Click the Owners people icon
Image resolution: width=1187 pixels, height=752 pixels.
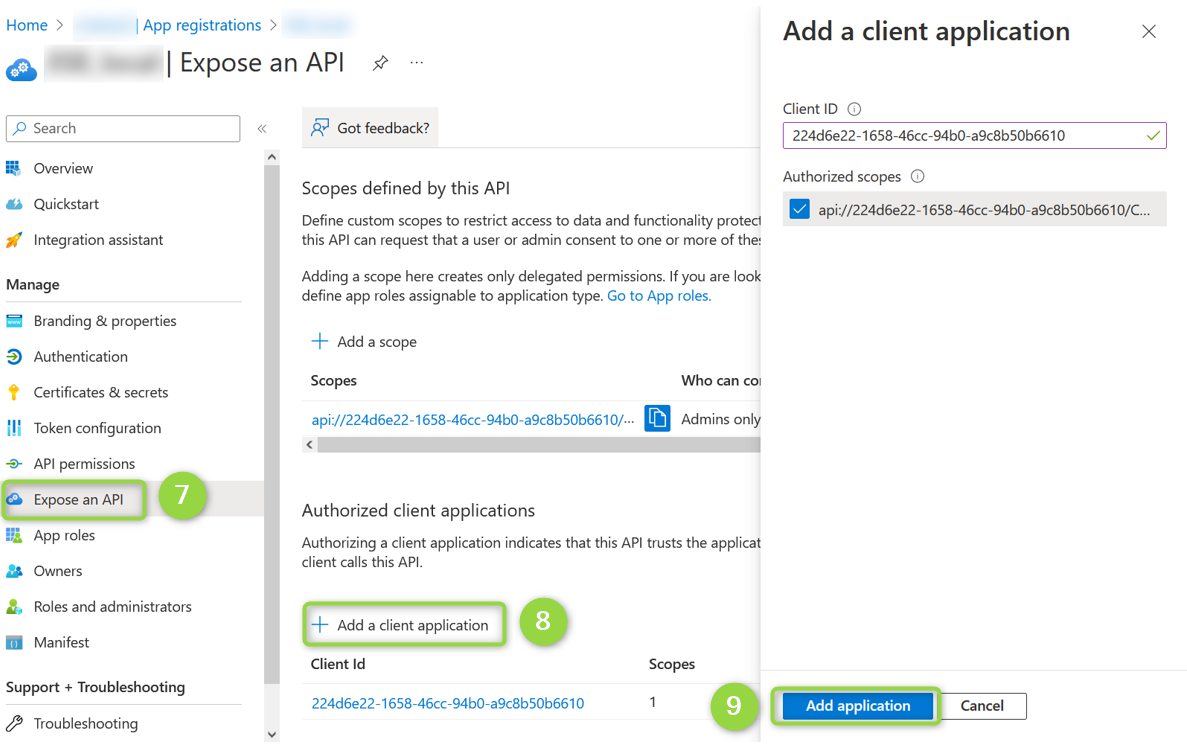[x=14, y=571]
